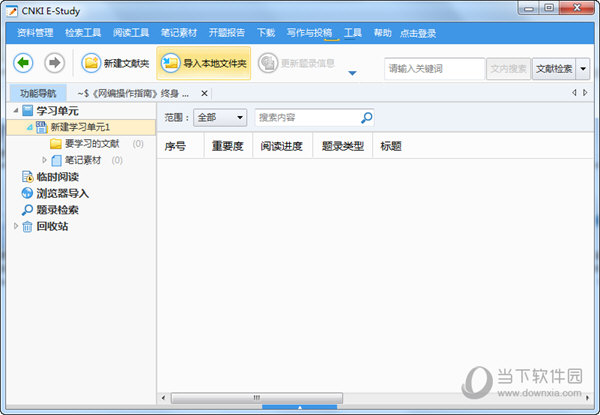Open 临时阅读 in the sidebar
The width and height of the screenshot is (600, 415).
coord(57,177)
